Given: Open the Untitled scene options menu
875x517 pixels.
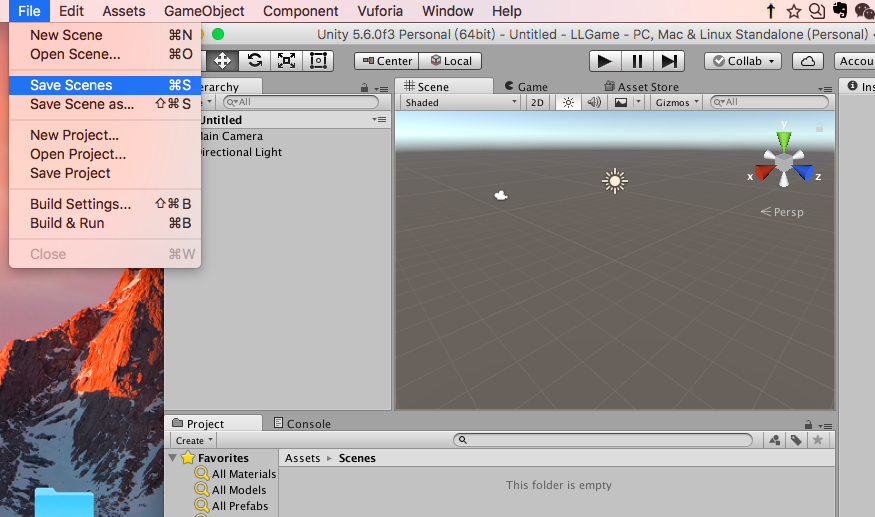Looking at the screenshot, I should [379, 119].
